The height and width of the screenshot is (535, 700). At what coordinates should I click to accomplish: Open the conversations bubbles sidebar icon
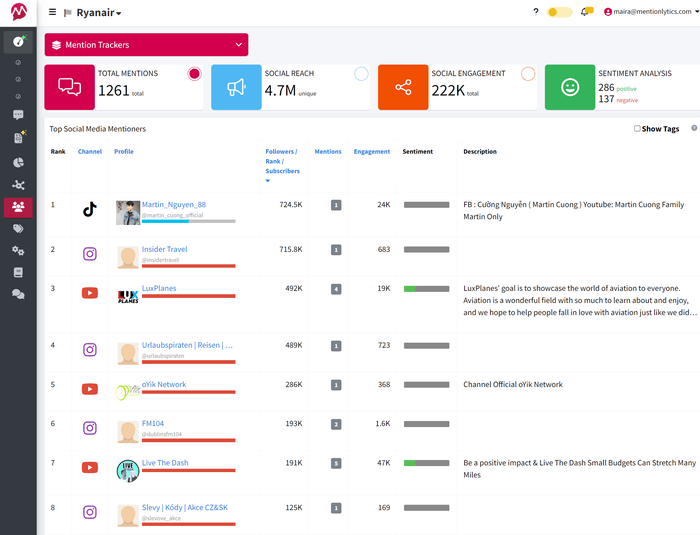coord(18,294)
